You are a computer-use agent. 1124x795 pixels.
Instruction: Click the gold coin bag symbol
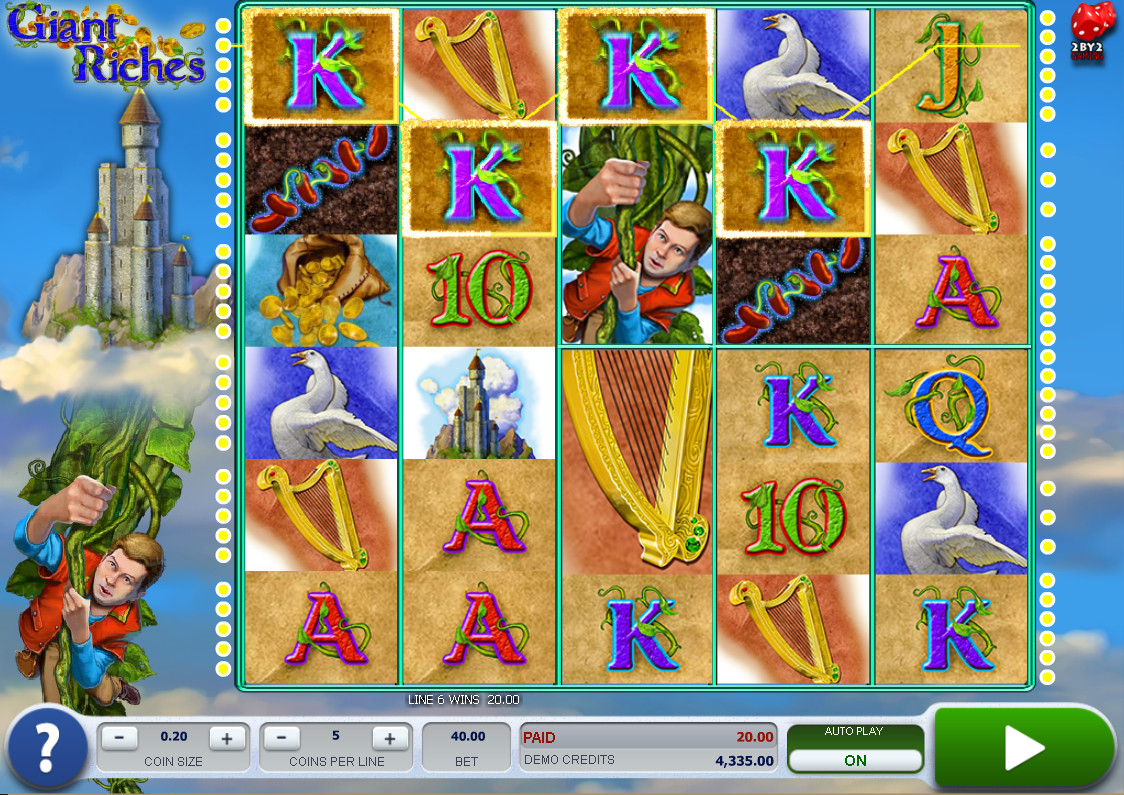click(x=321, y=290)
